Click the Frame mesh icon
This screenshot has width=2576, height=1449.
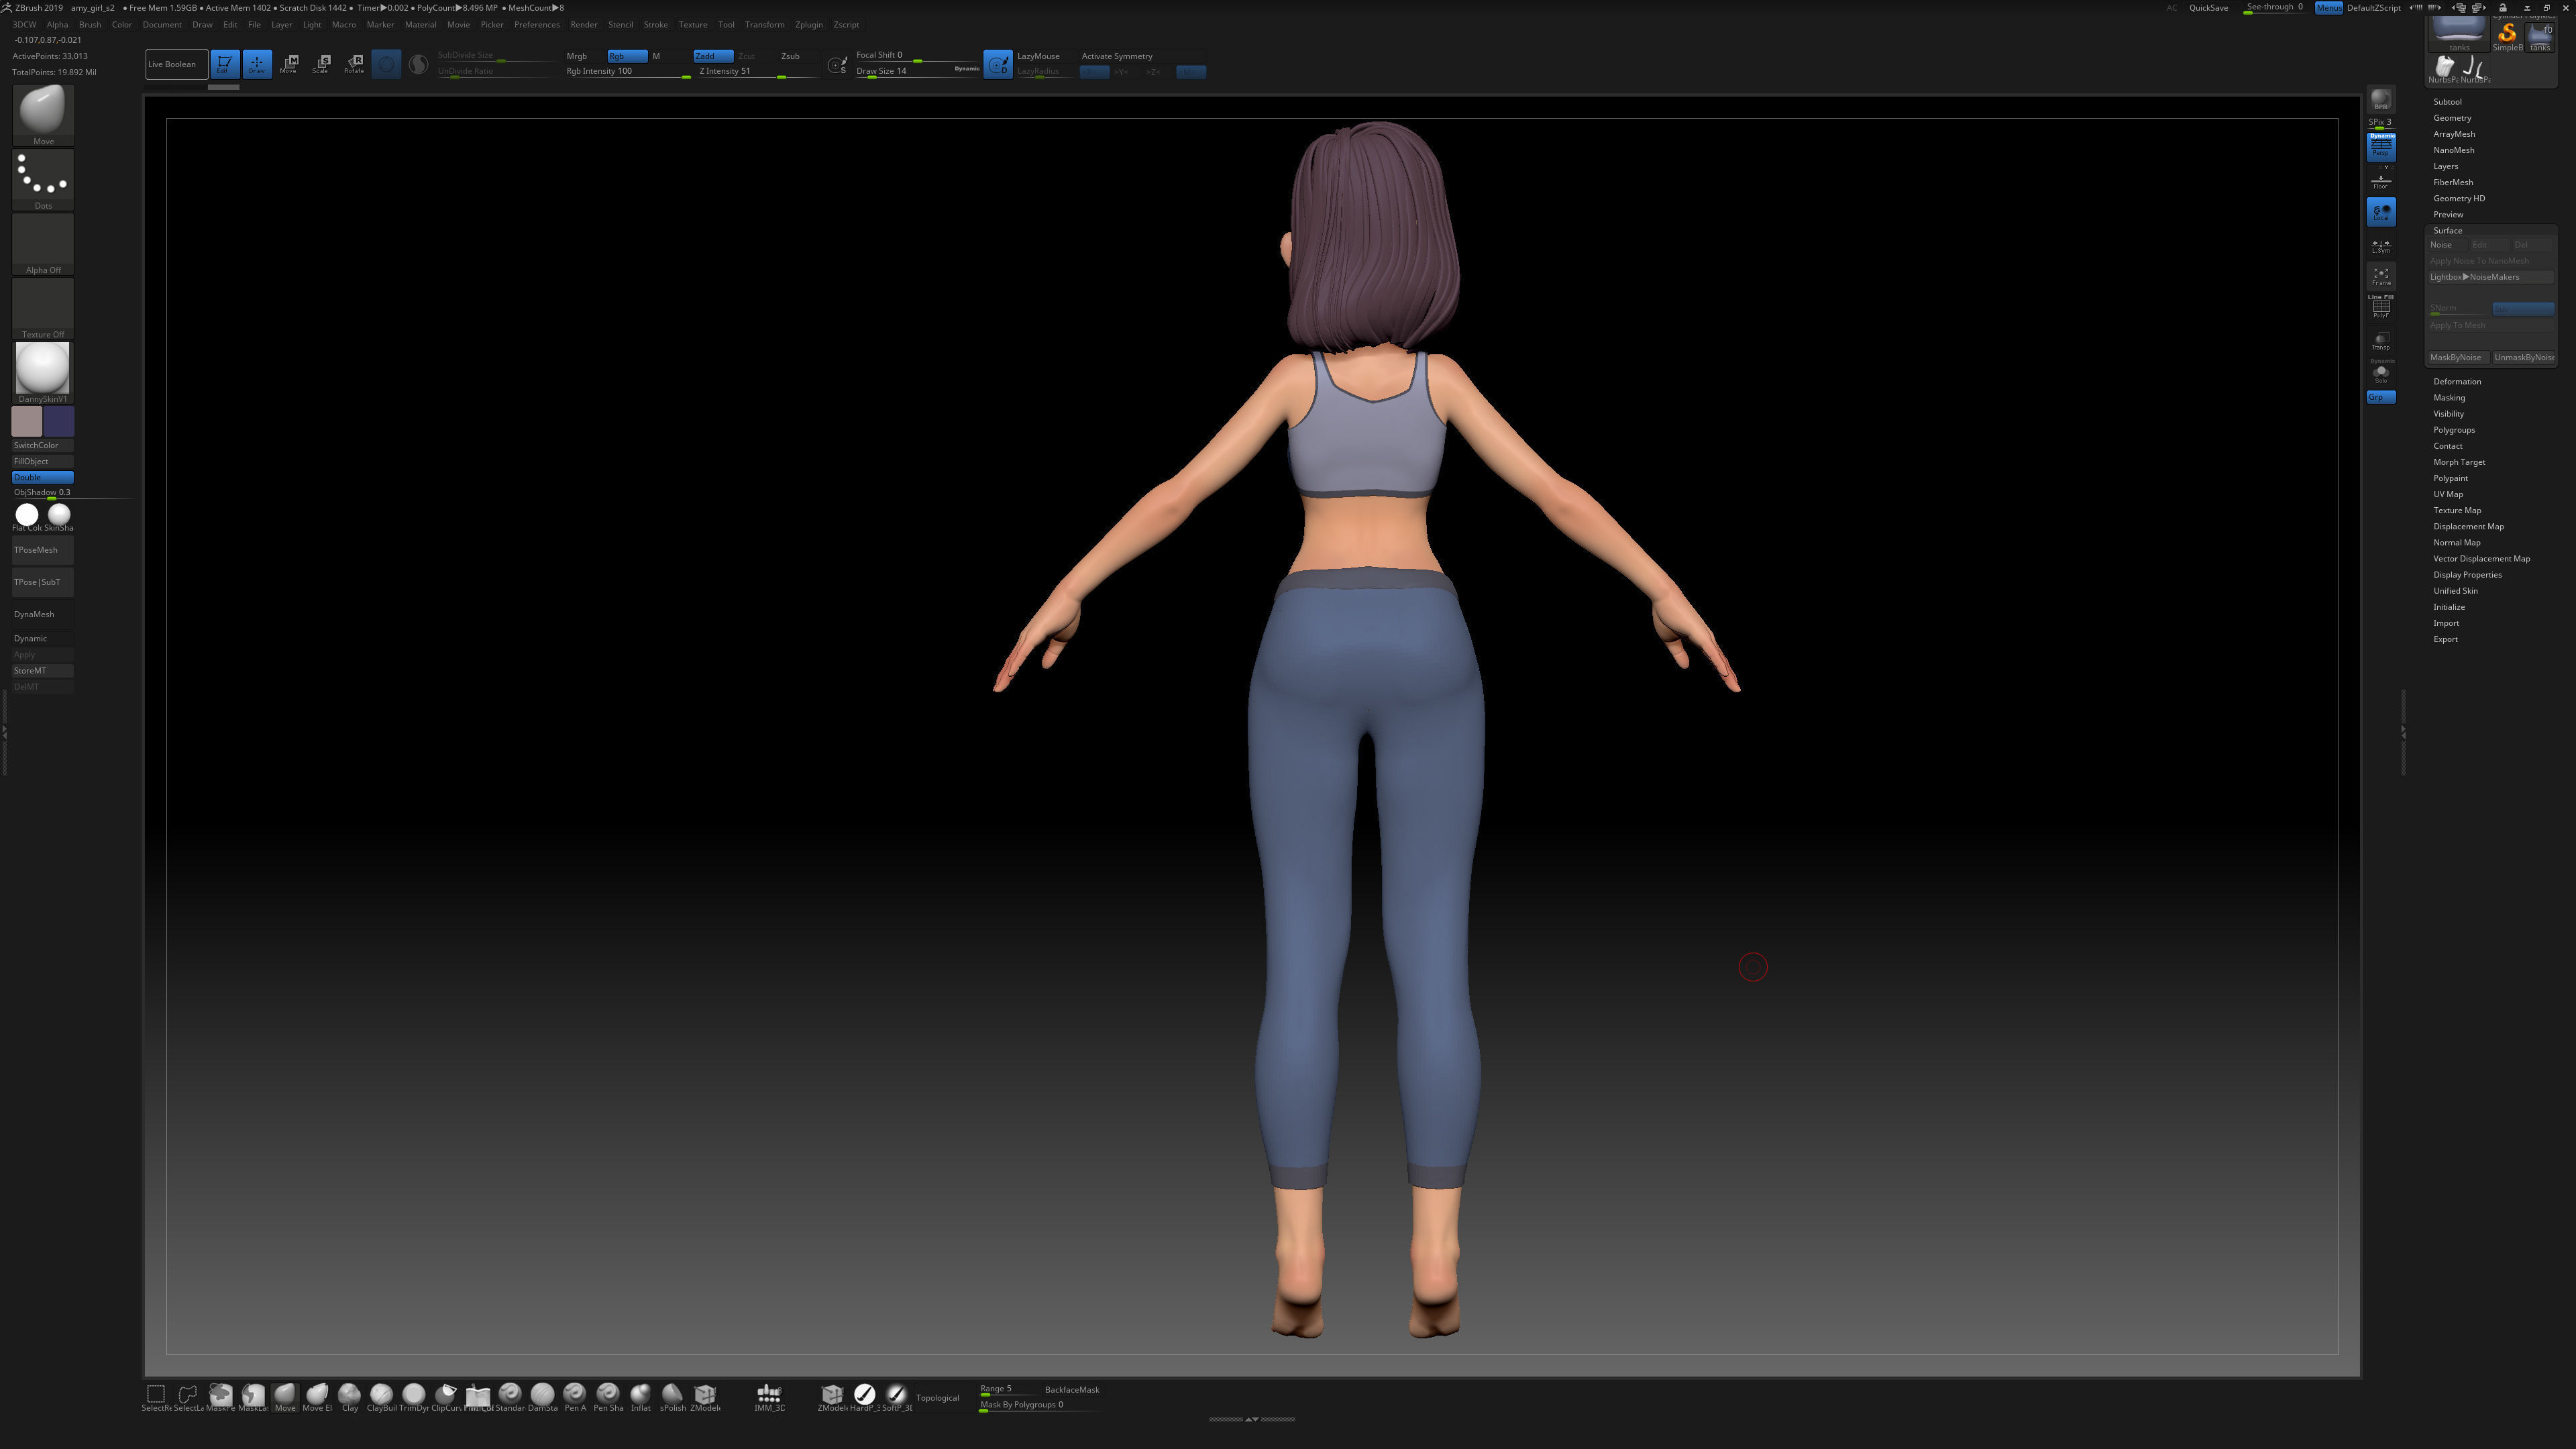tap(2380, 276)
